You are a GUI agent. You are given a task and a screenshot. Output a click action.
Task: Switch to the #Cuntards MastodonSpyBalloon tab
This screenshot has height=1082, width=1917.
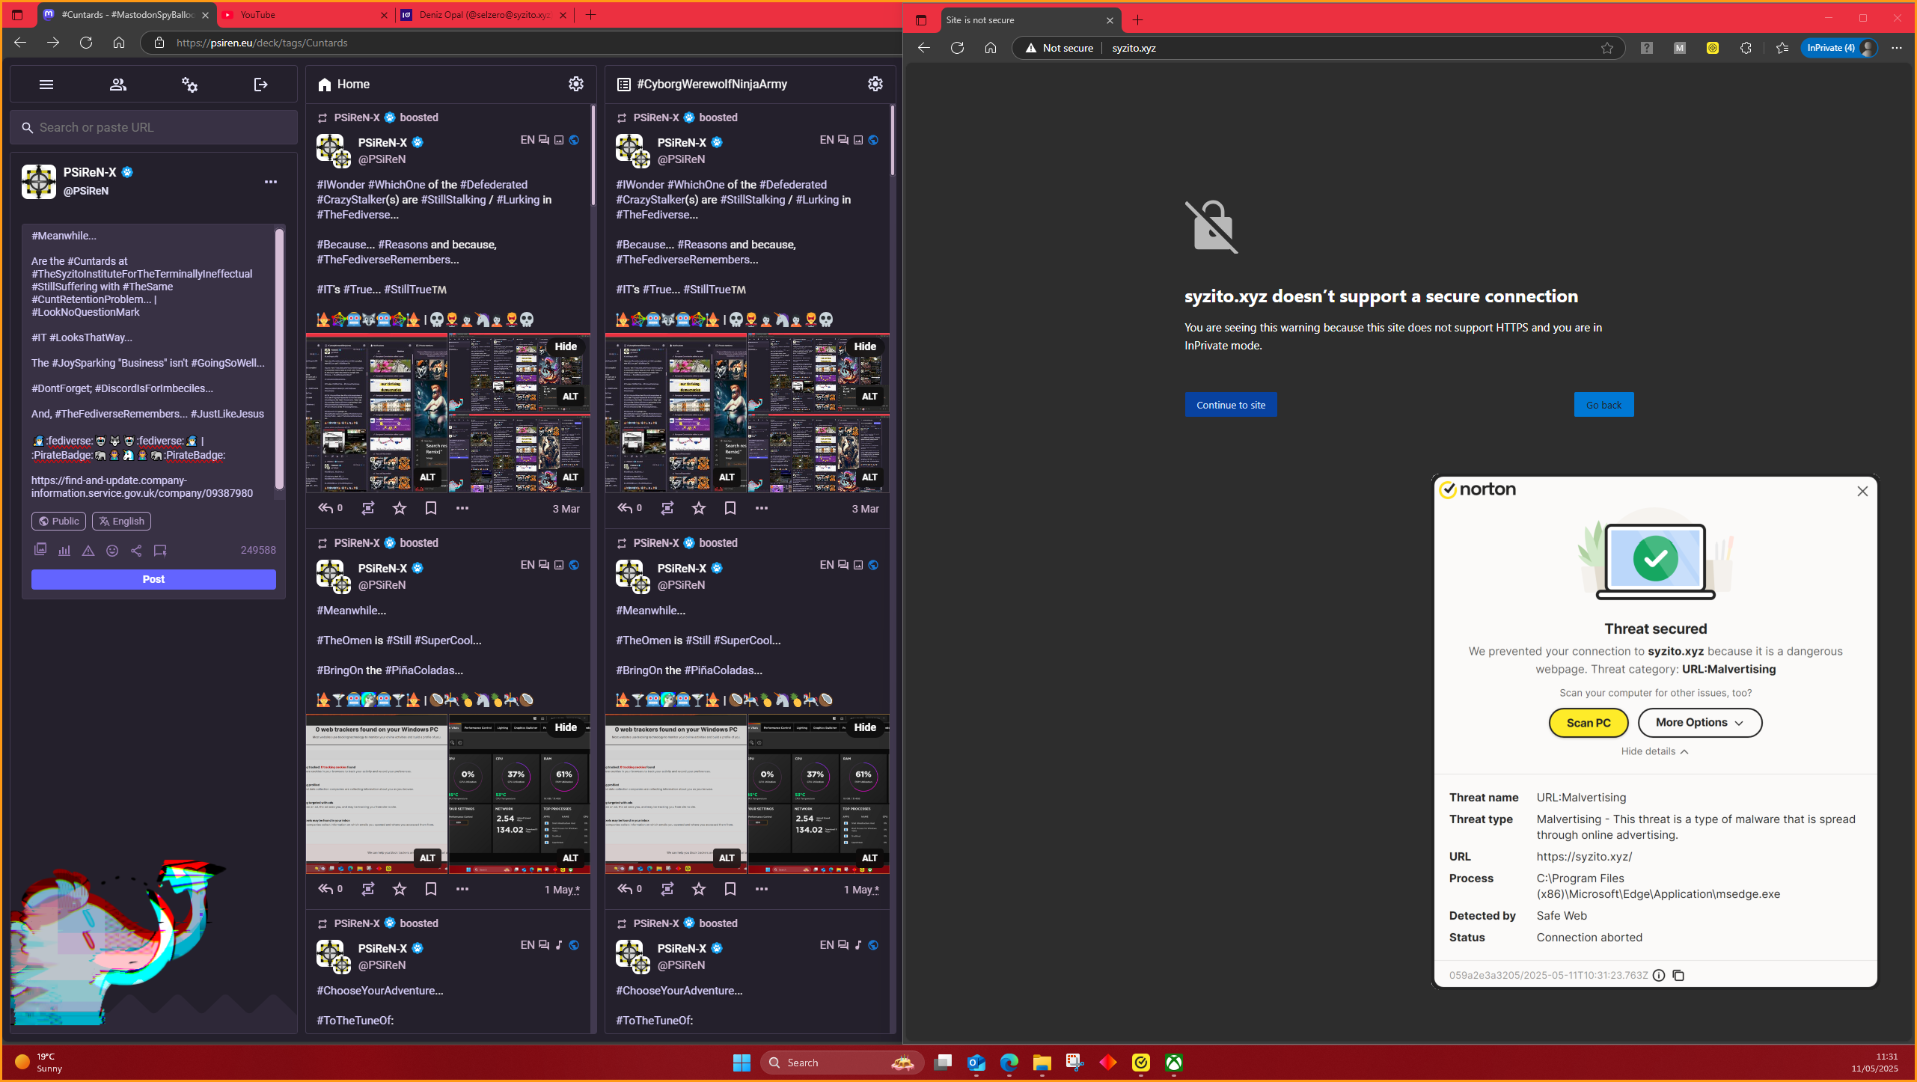(126, 15)
